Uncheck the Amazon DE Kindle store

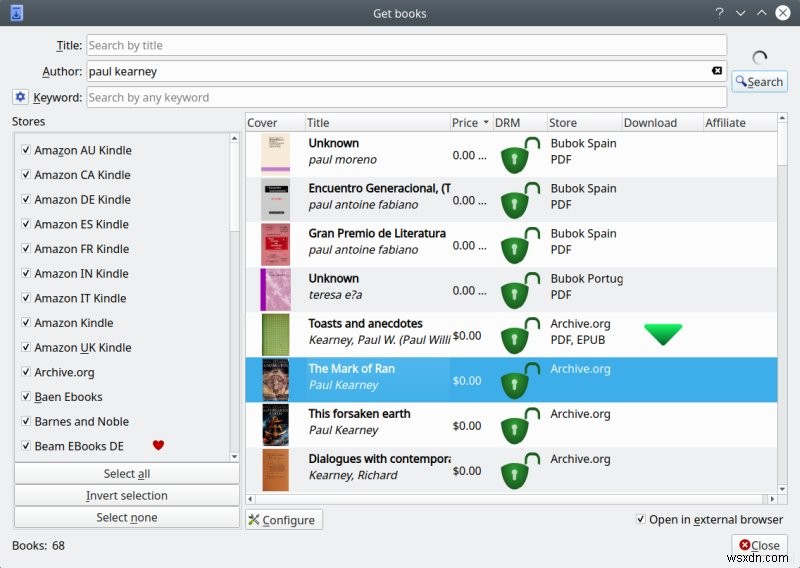pyautogui.click(x=26, y=199)
